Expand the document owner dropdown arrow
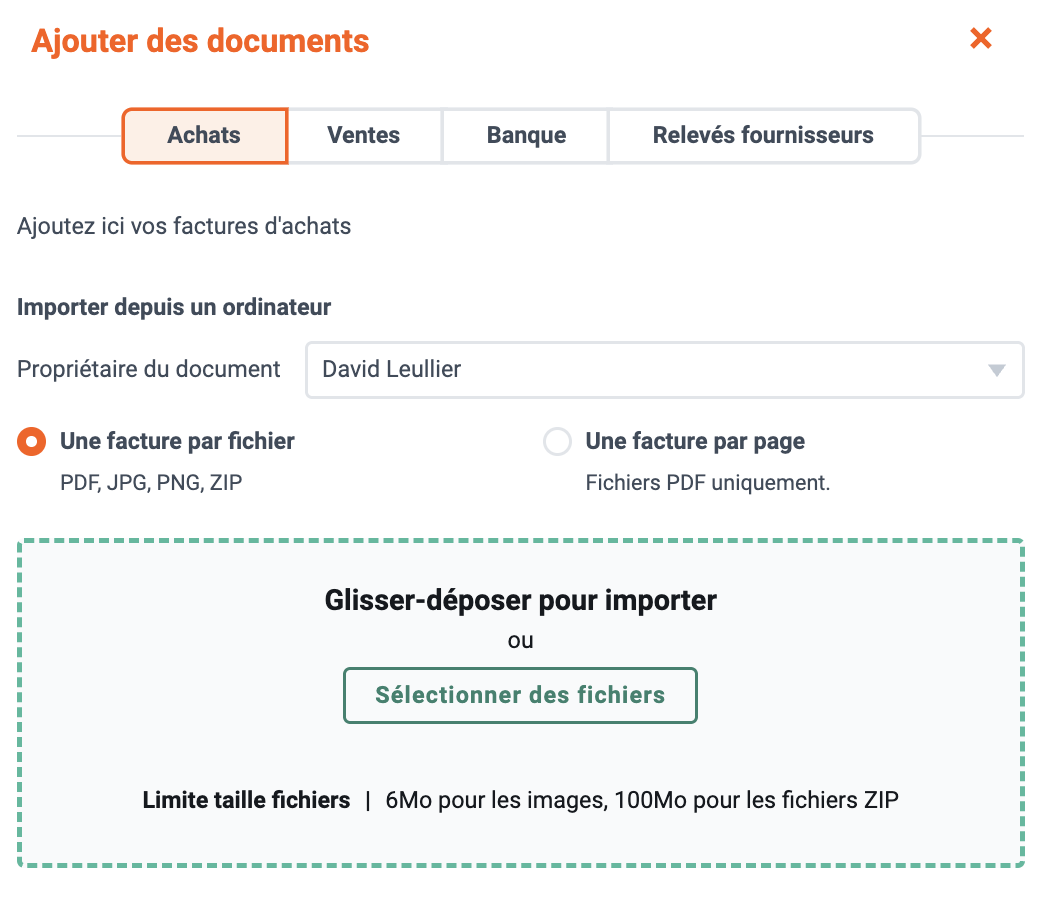 pos(997,370)
